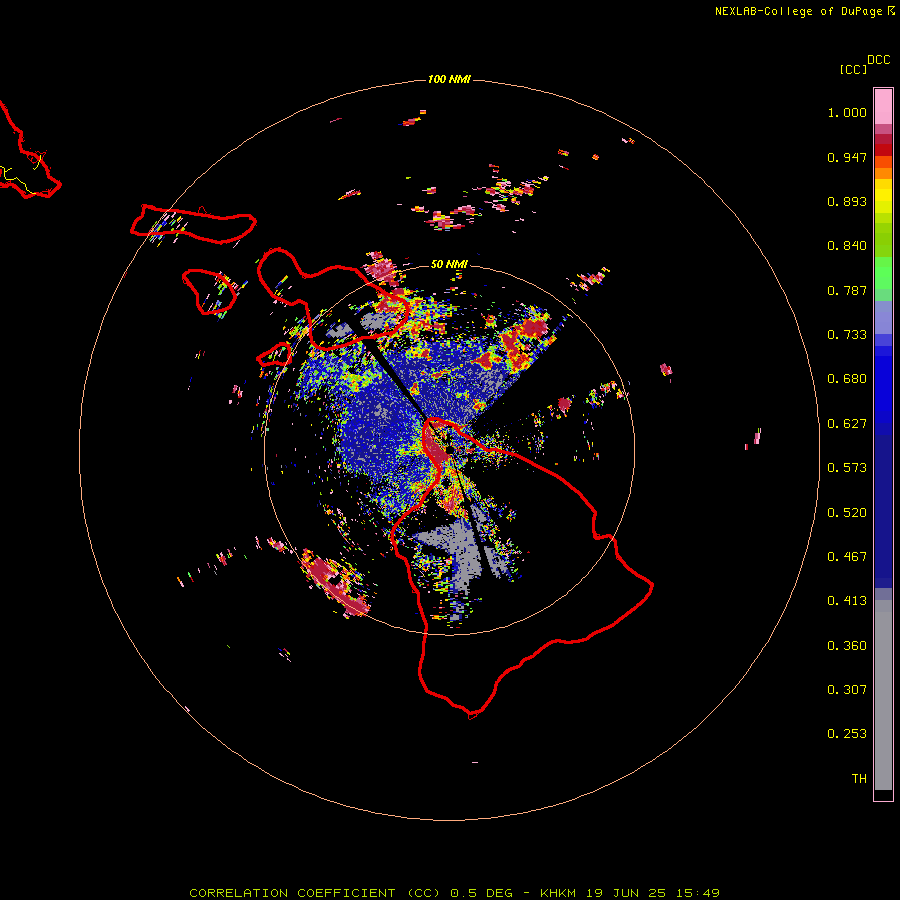Click the 0.360 colorbar value label
The image size is (900, 900).
point(847,646)
